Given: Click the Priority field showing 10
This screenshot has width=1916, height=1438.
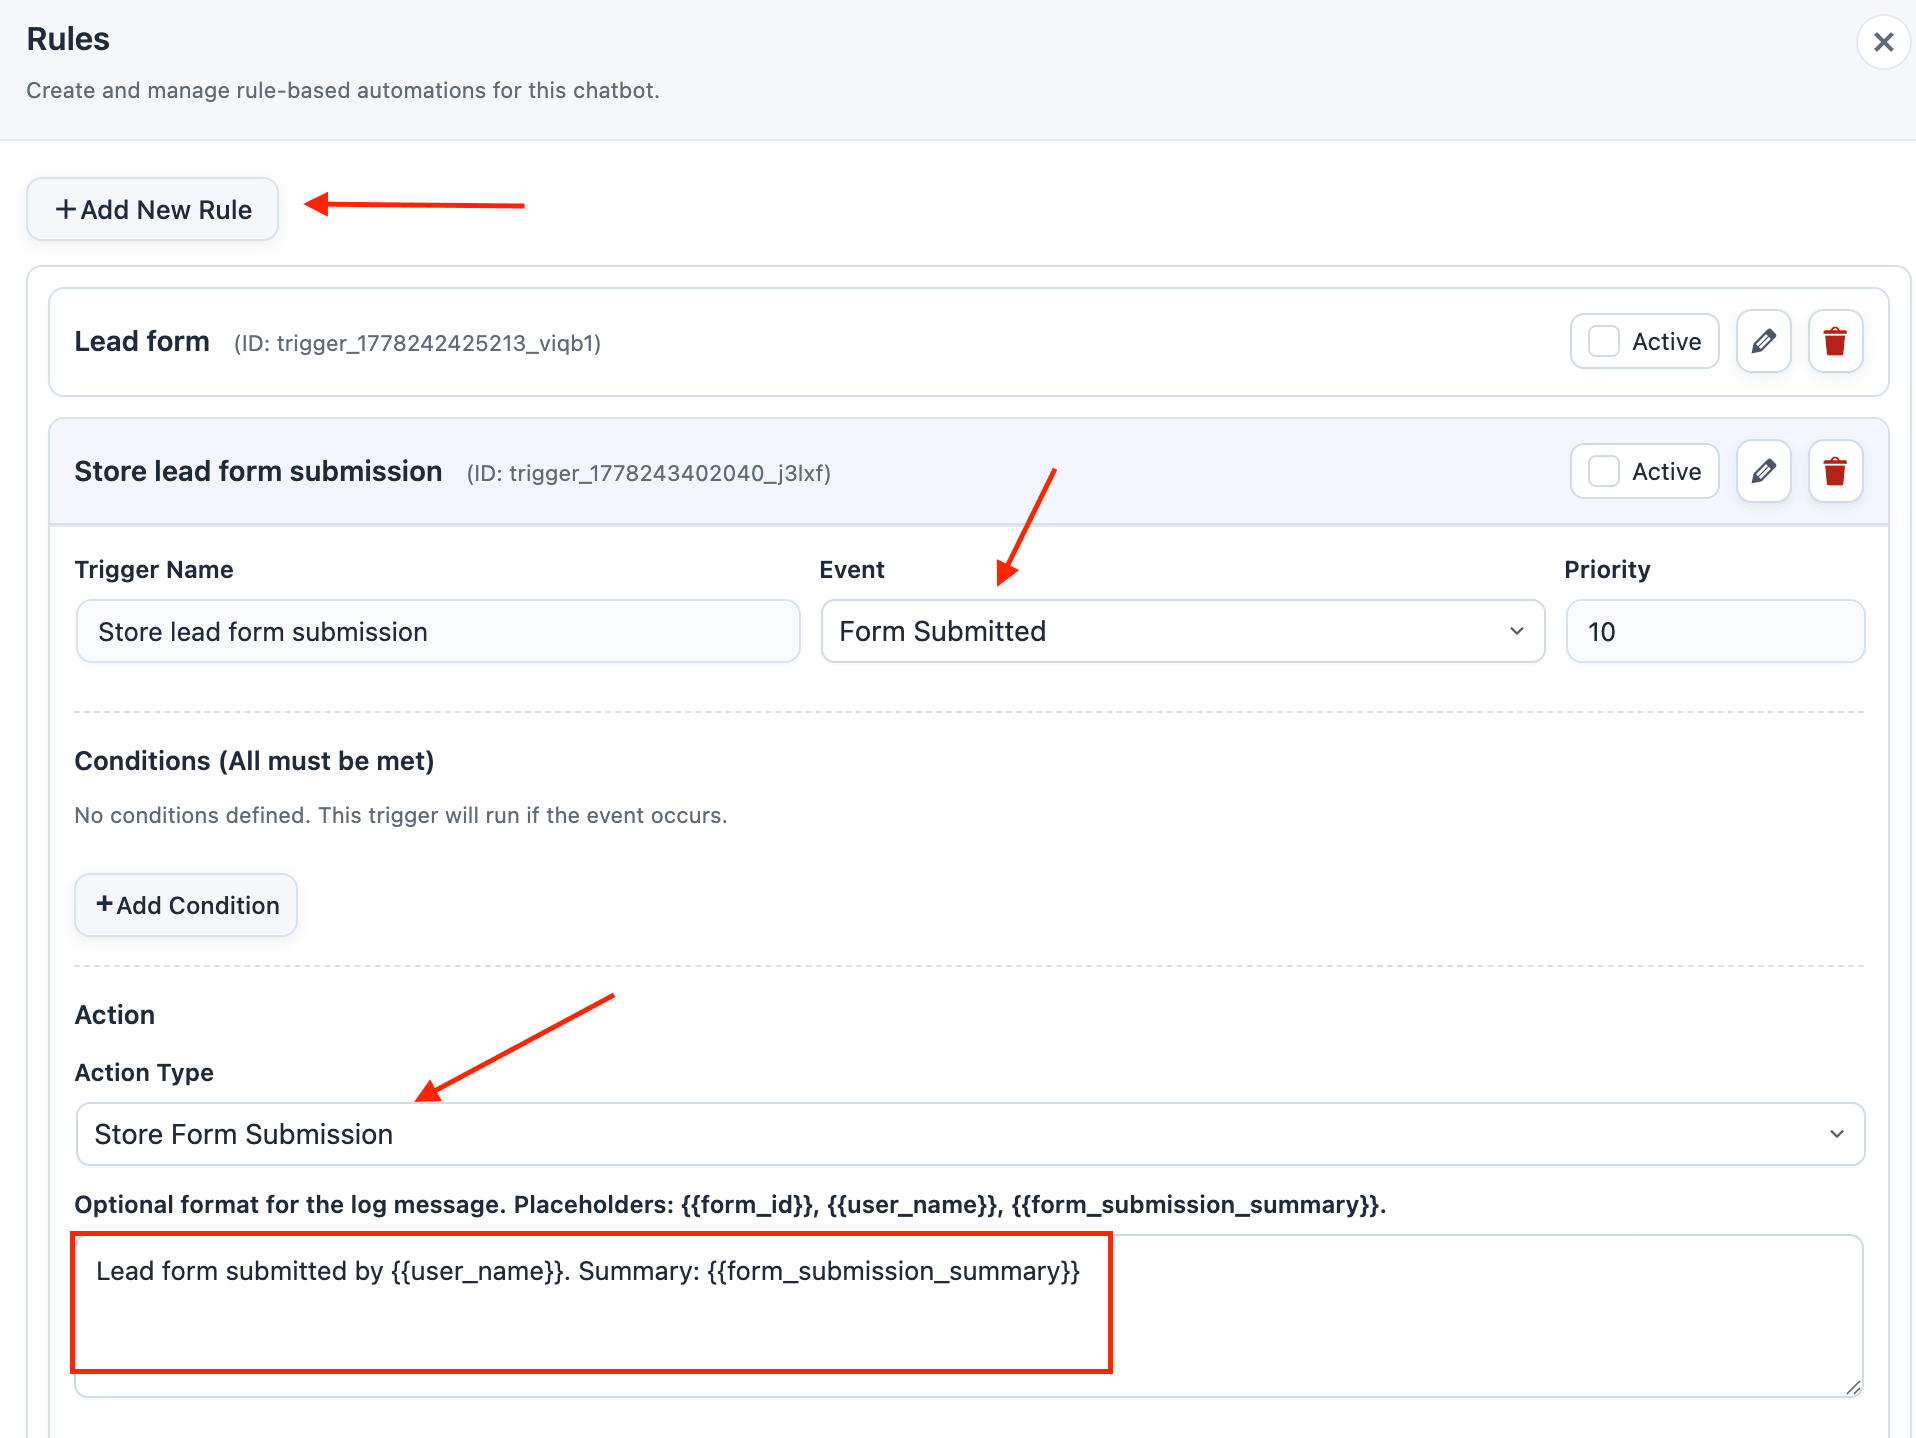Looking at the screenshot, I should pos(1715,631).
